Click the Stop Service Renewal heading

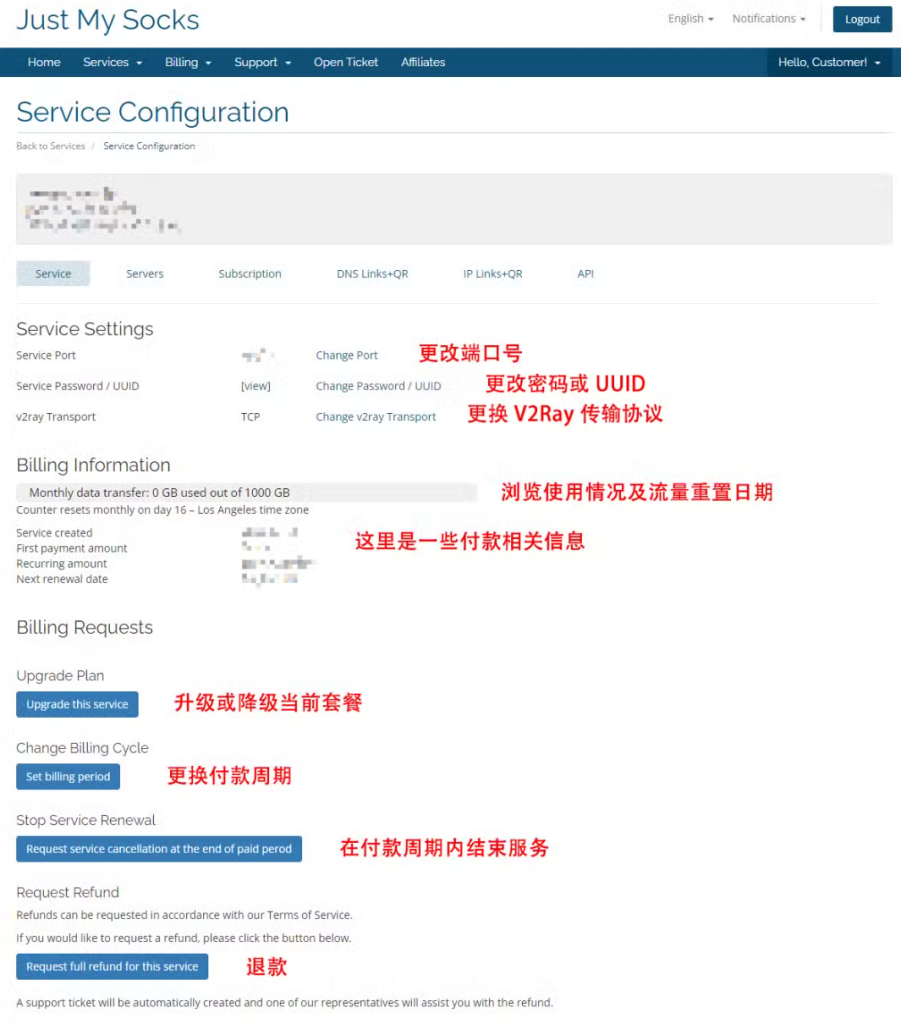tap(86, 820)
